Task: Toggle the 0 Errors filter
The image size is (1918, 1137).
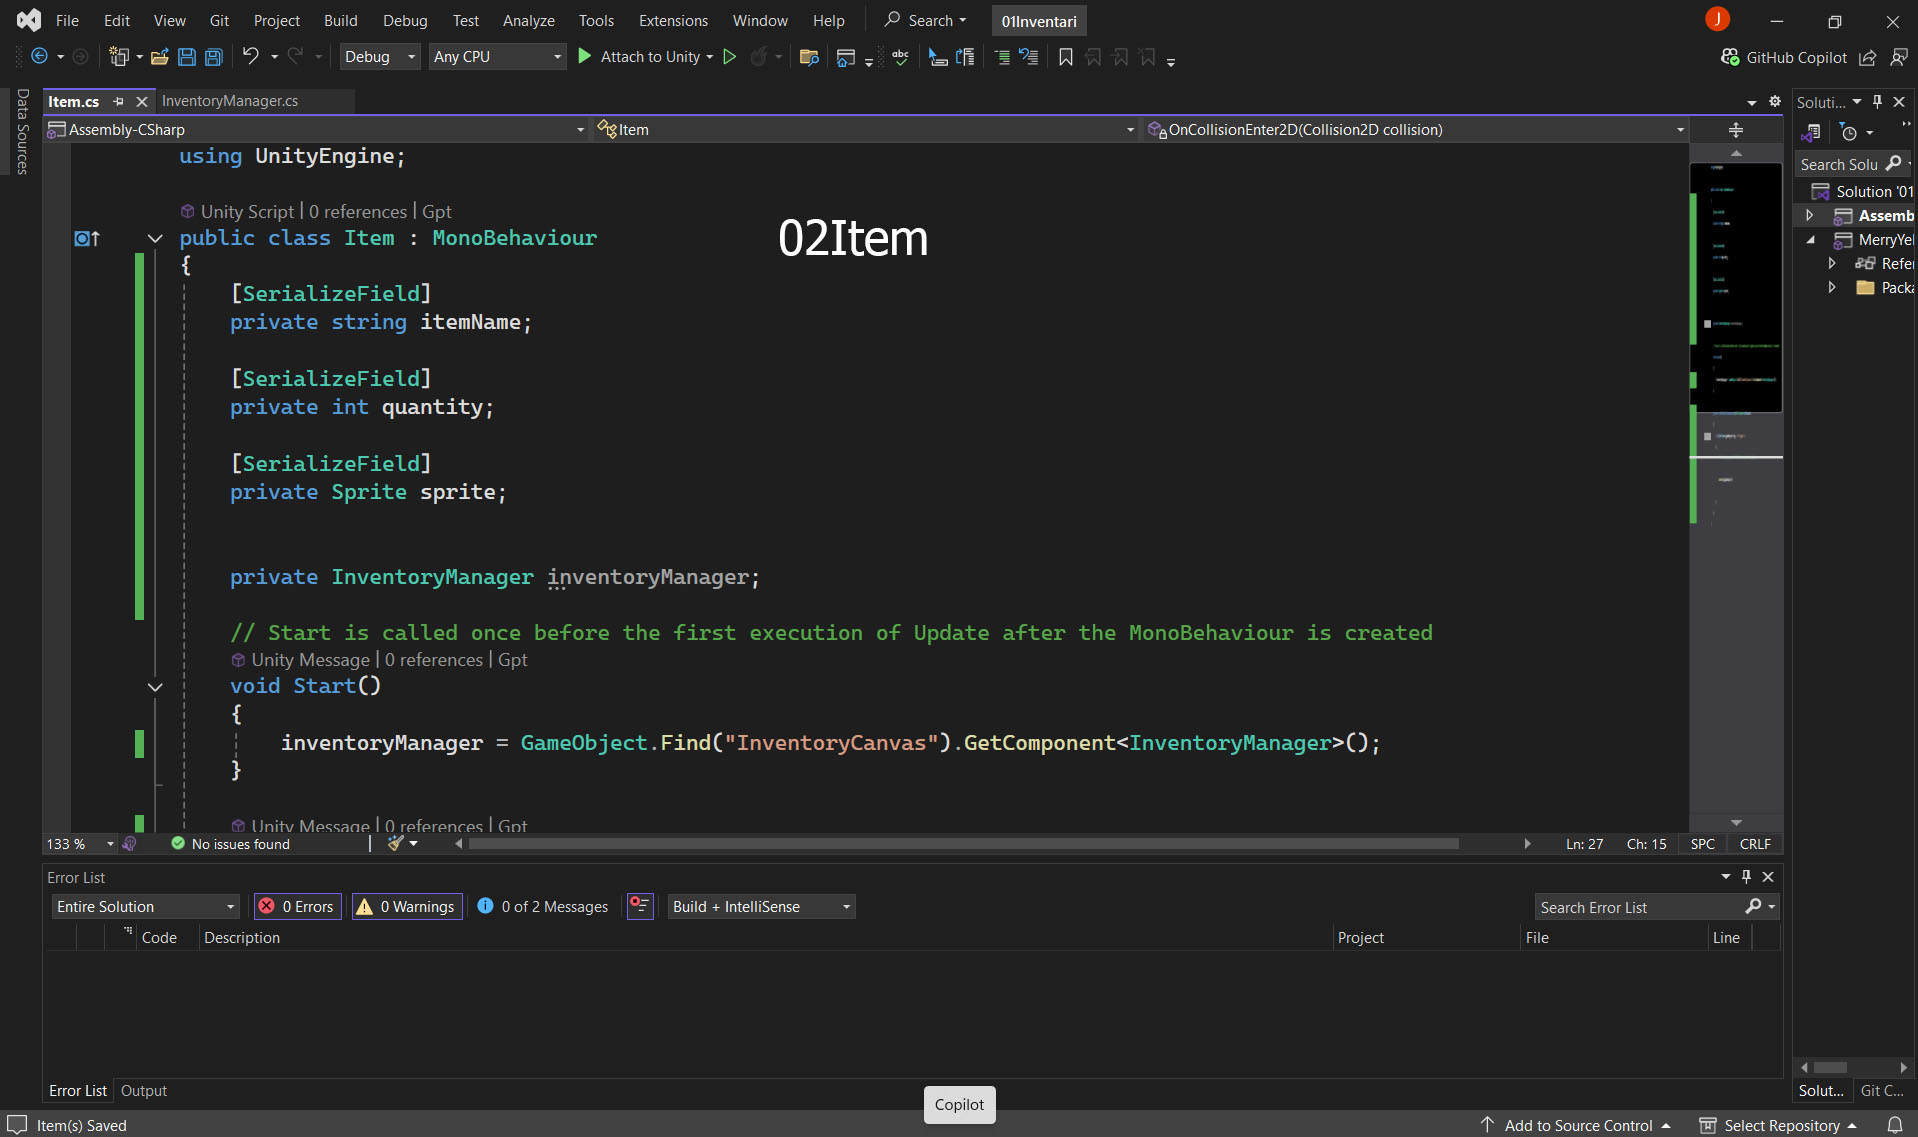Action: pos(297,906)
